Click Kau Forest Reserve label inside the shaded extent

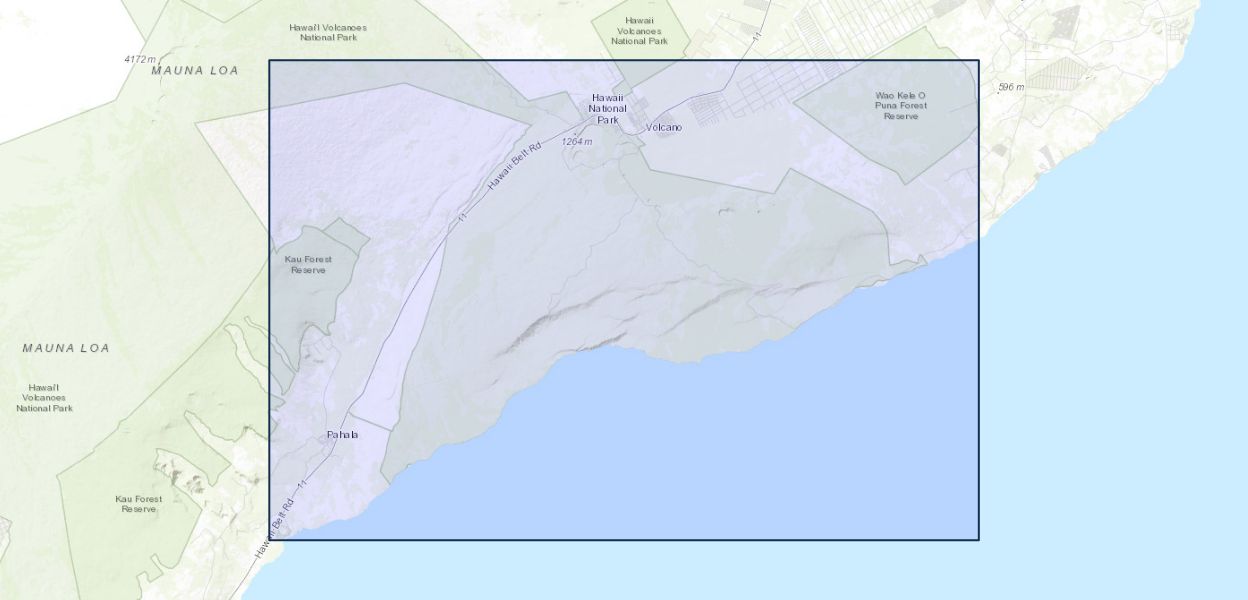[308, 264]
